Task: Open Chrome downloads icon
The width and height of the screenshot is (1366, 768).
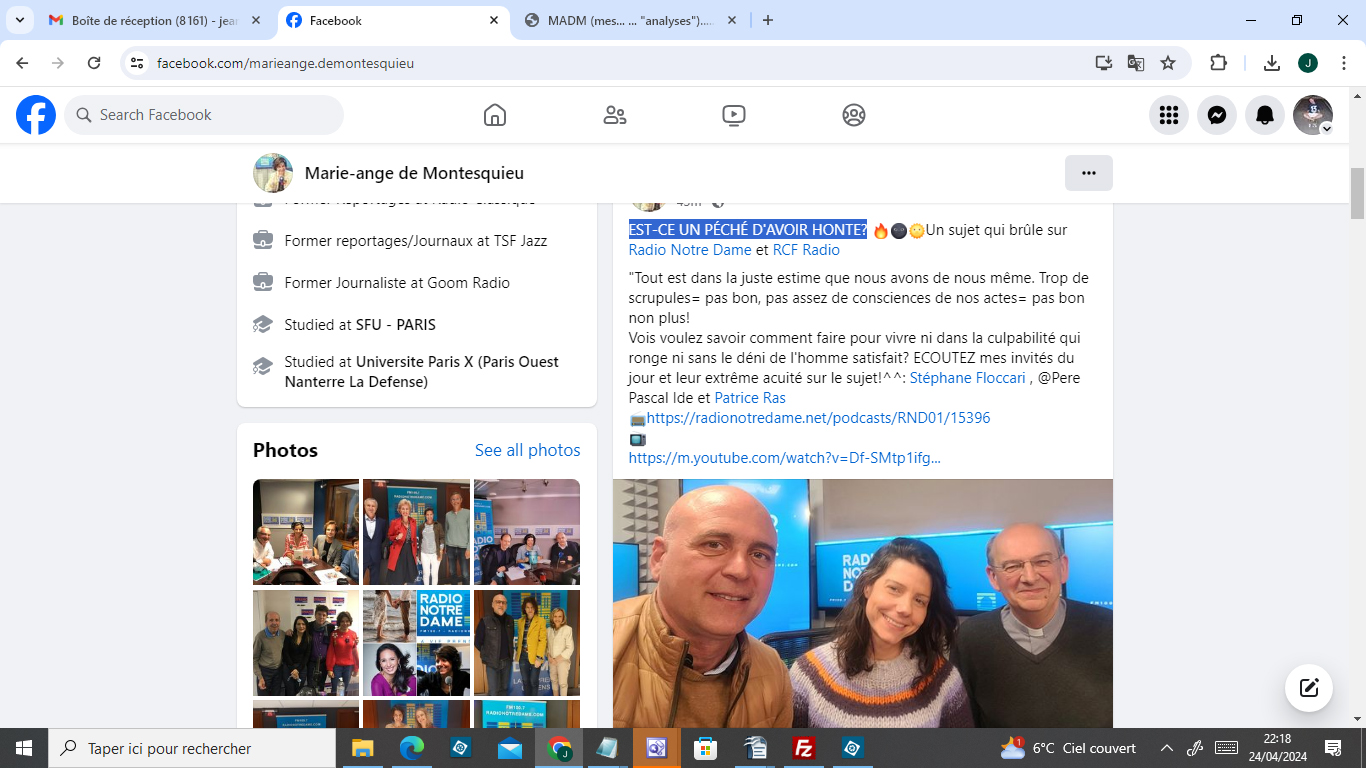Action: [1272, 63]
